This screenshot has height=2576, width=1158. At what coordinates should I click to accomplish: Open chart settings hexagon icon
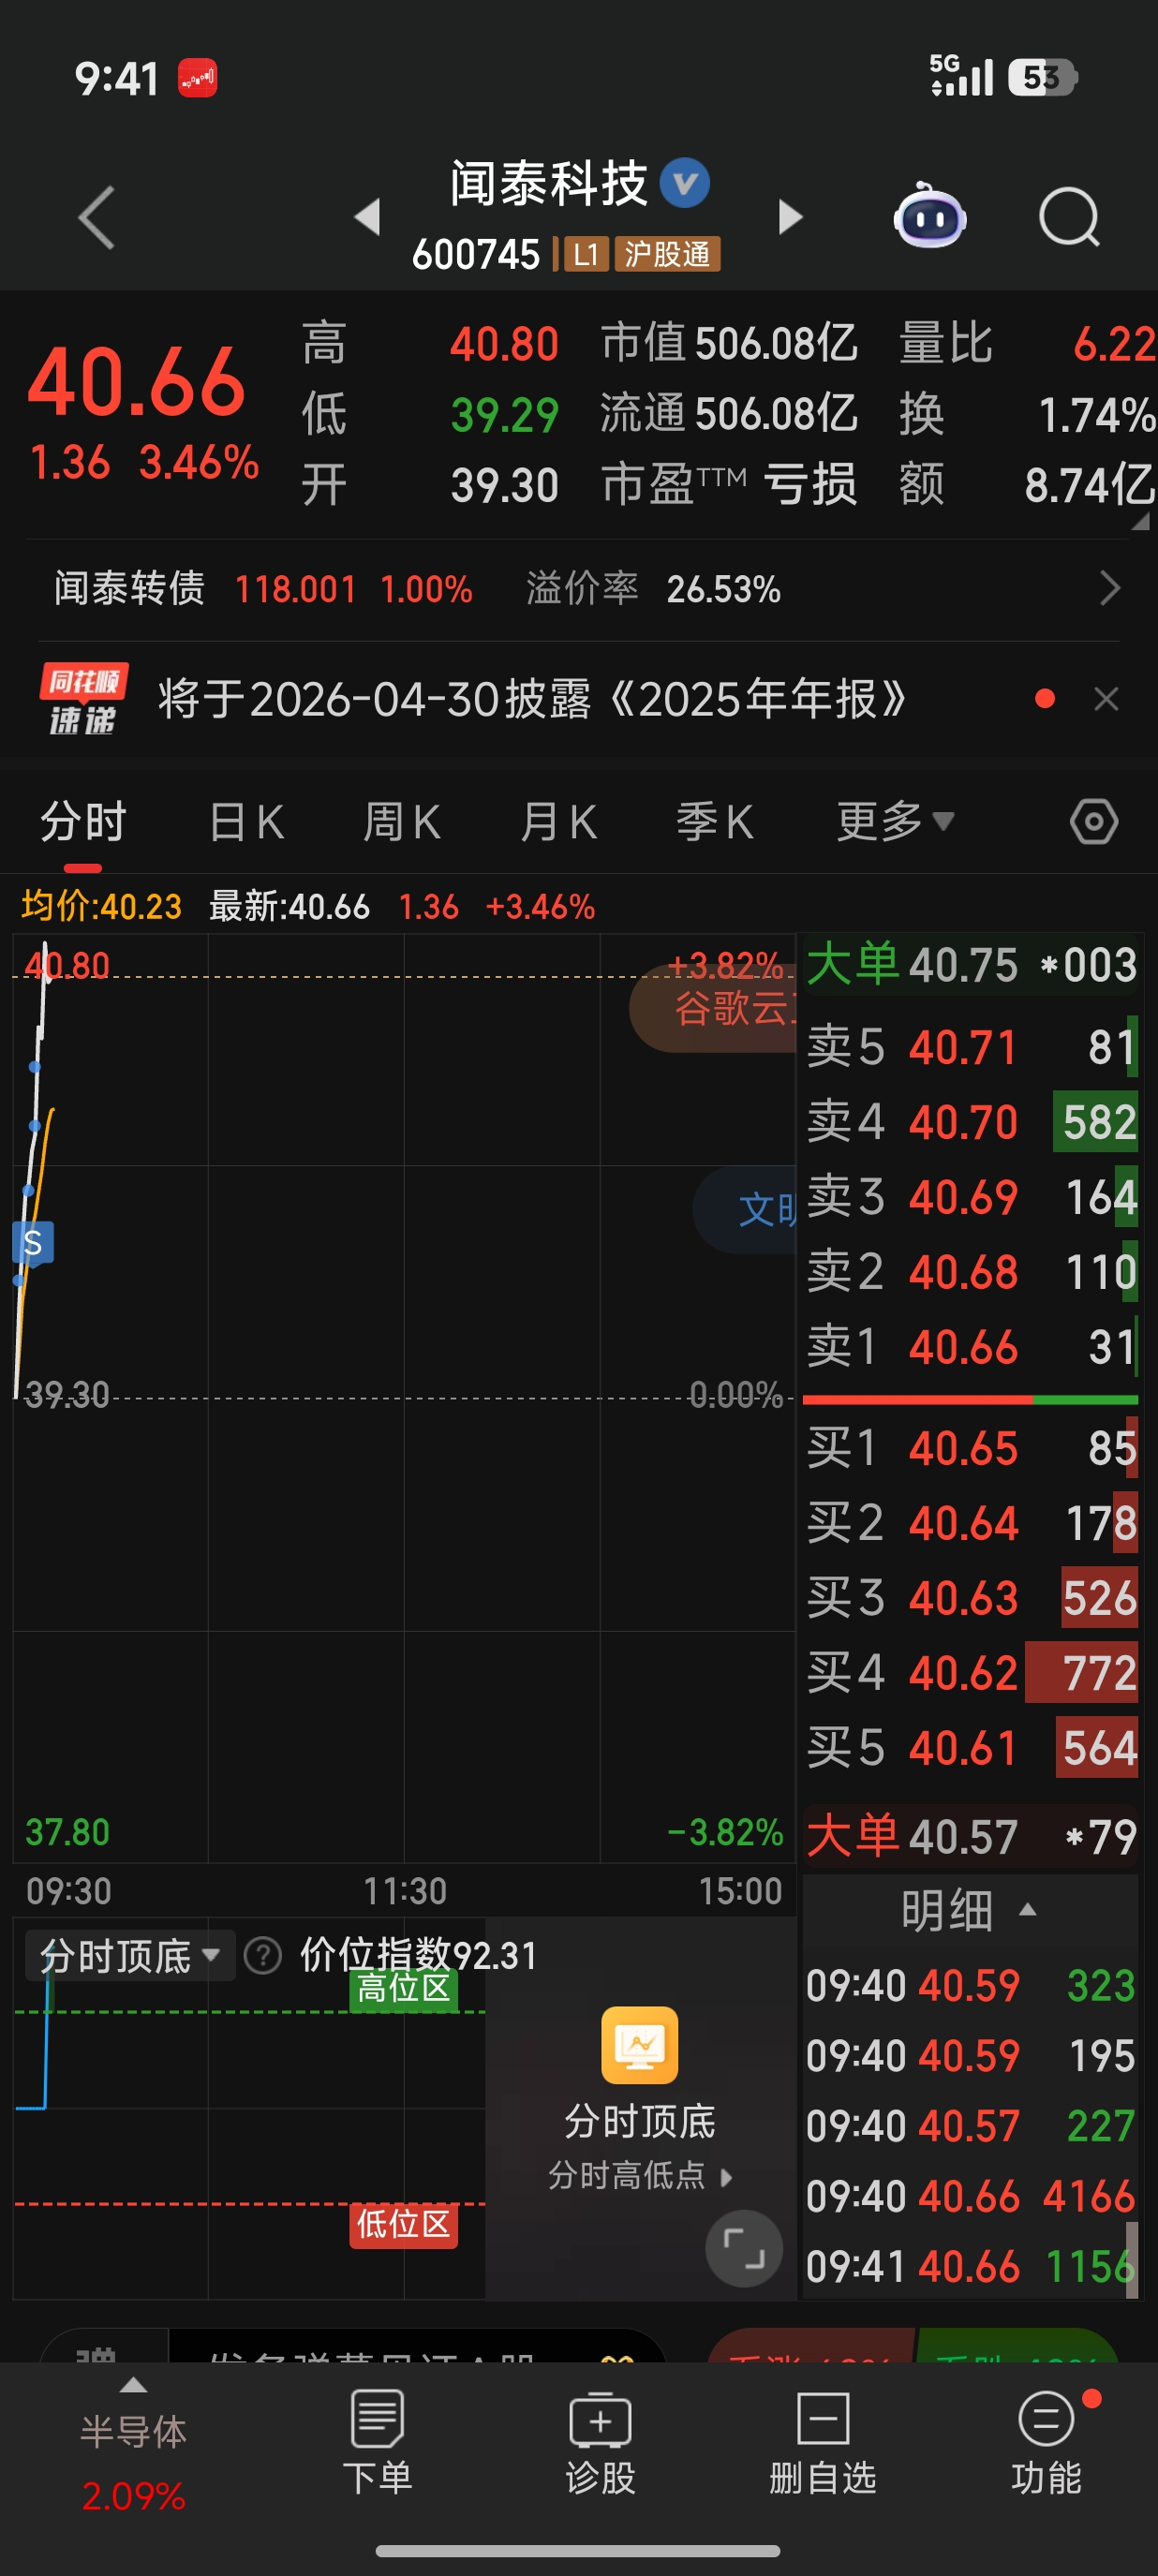(1094, 822)
